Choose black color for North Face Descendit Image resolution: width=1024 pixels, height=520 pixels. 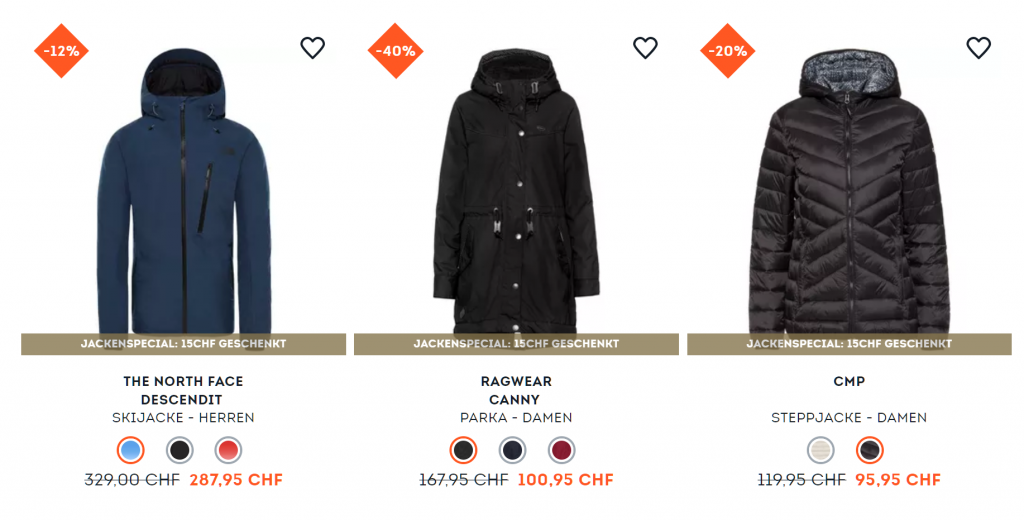click(x=180, y=450)
